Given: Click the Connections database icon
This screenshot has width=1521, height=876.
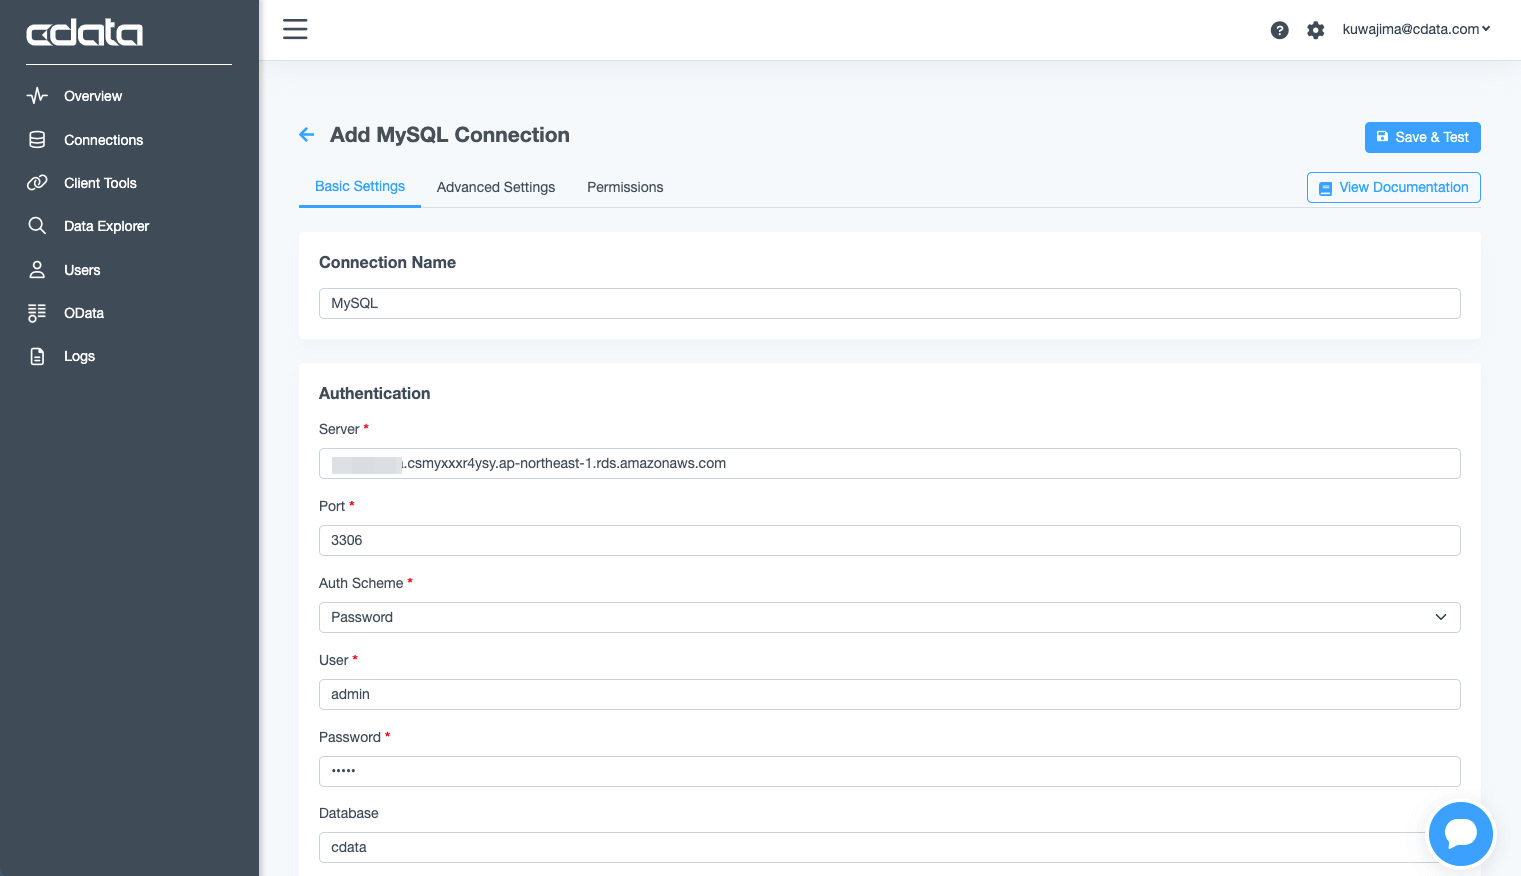Looking at the screenshot, I should (x=37, y=140).
